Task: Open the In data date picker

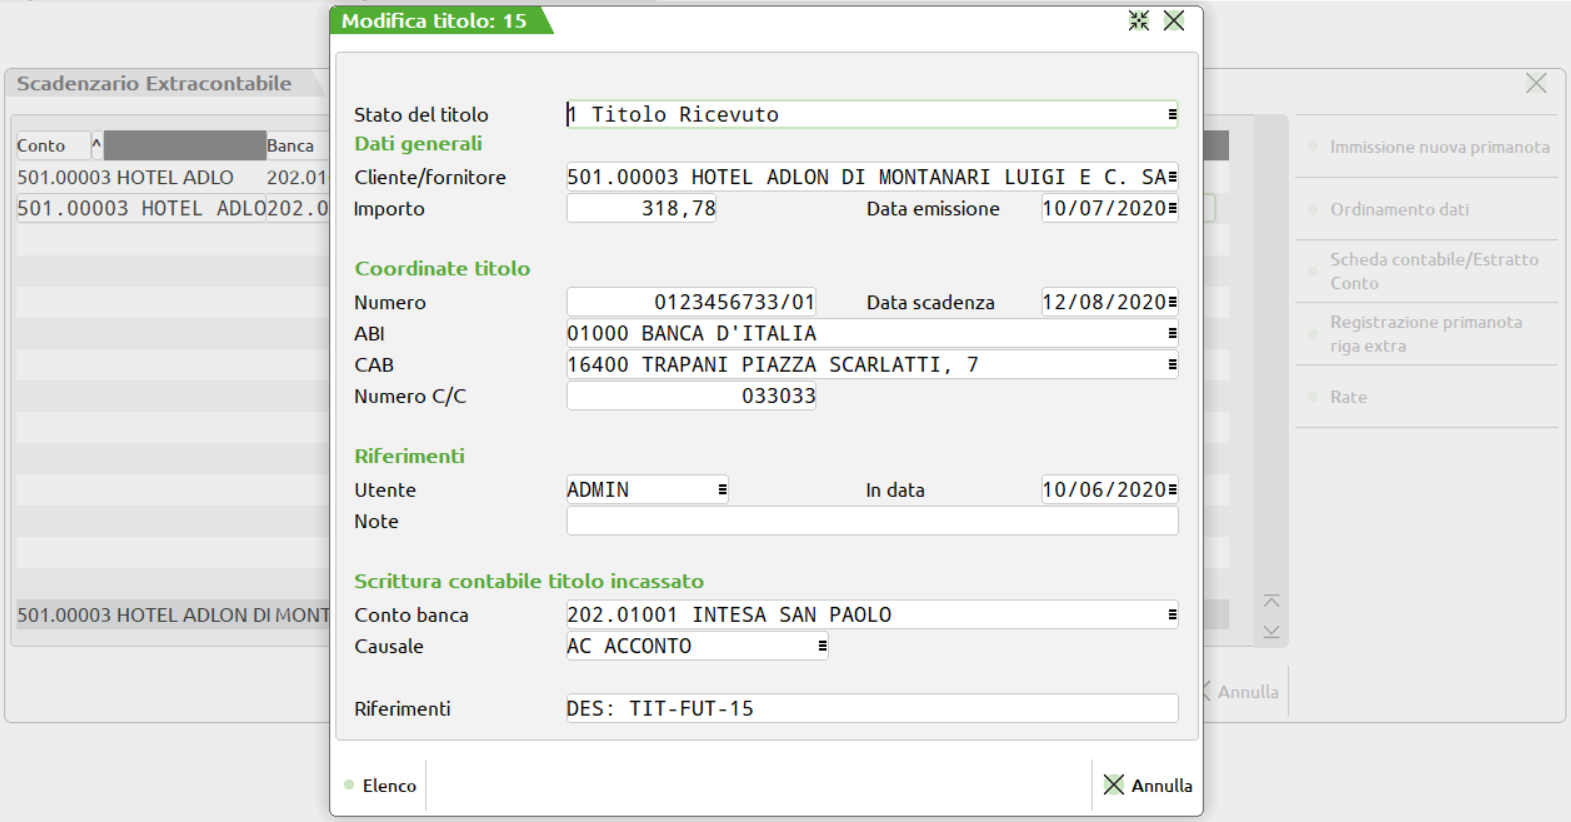Action: 1172,490
